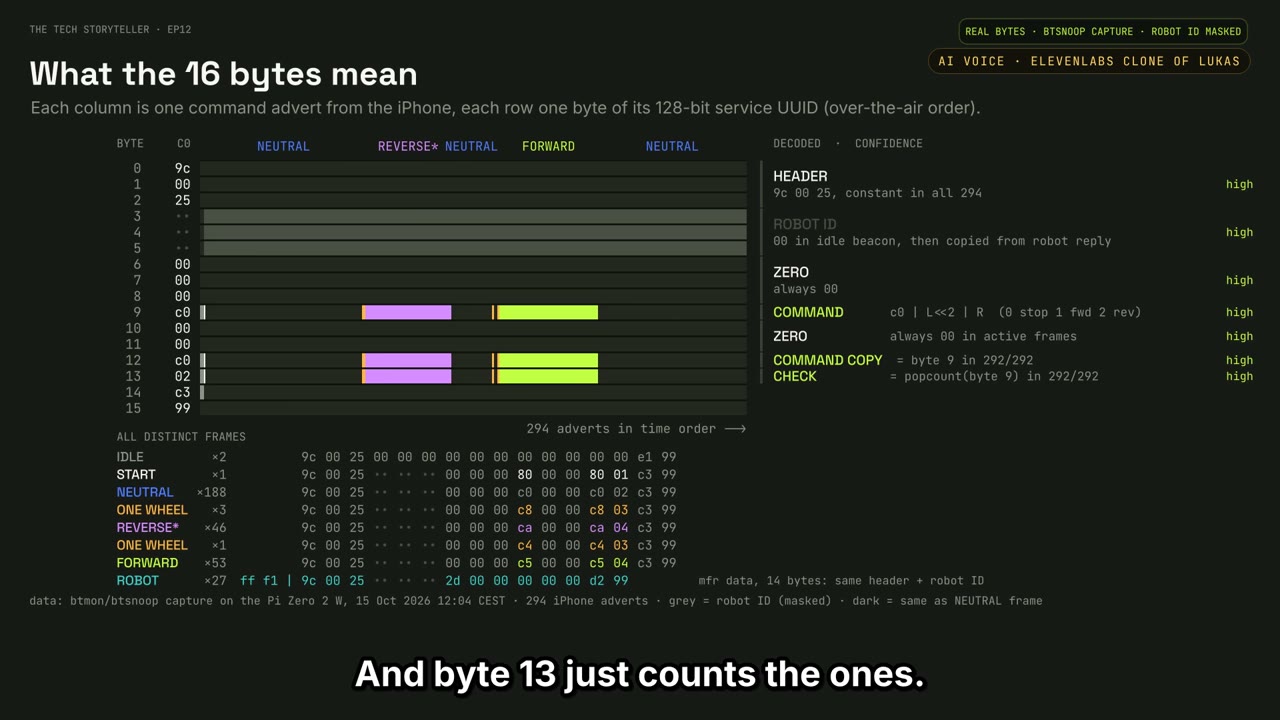Click the "REAL BYTES · BTSNOOP CAPTURE" badge

pyautogui.click(x=1104, y=31)
